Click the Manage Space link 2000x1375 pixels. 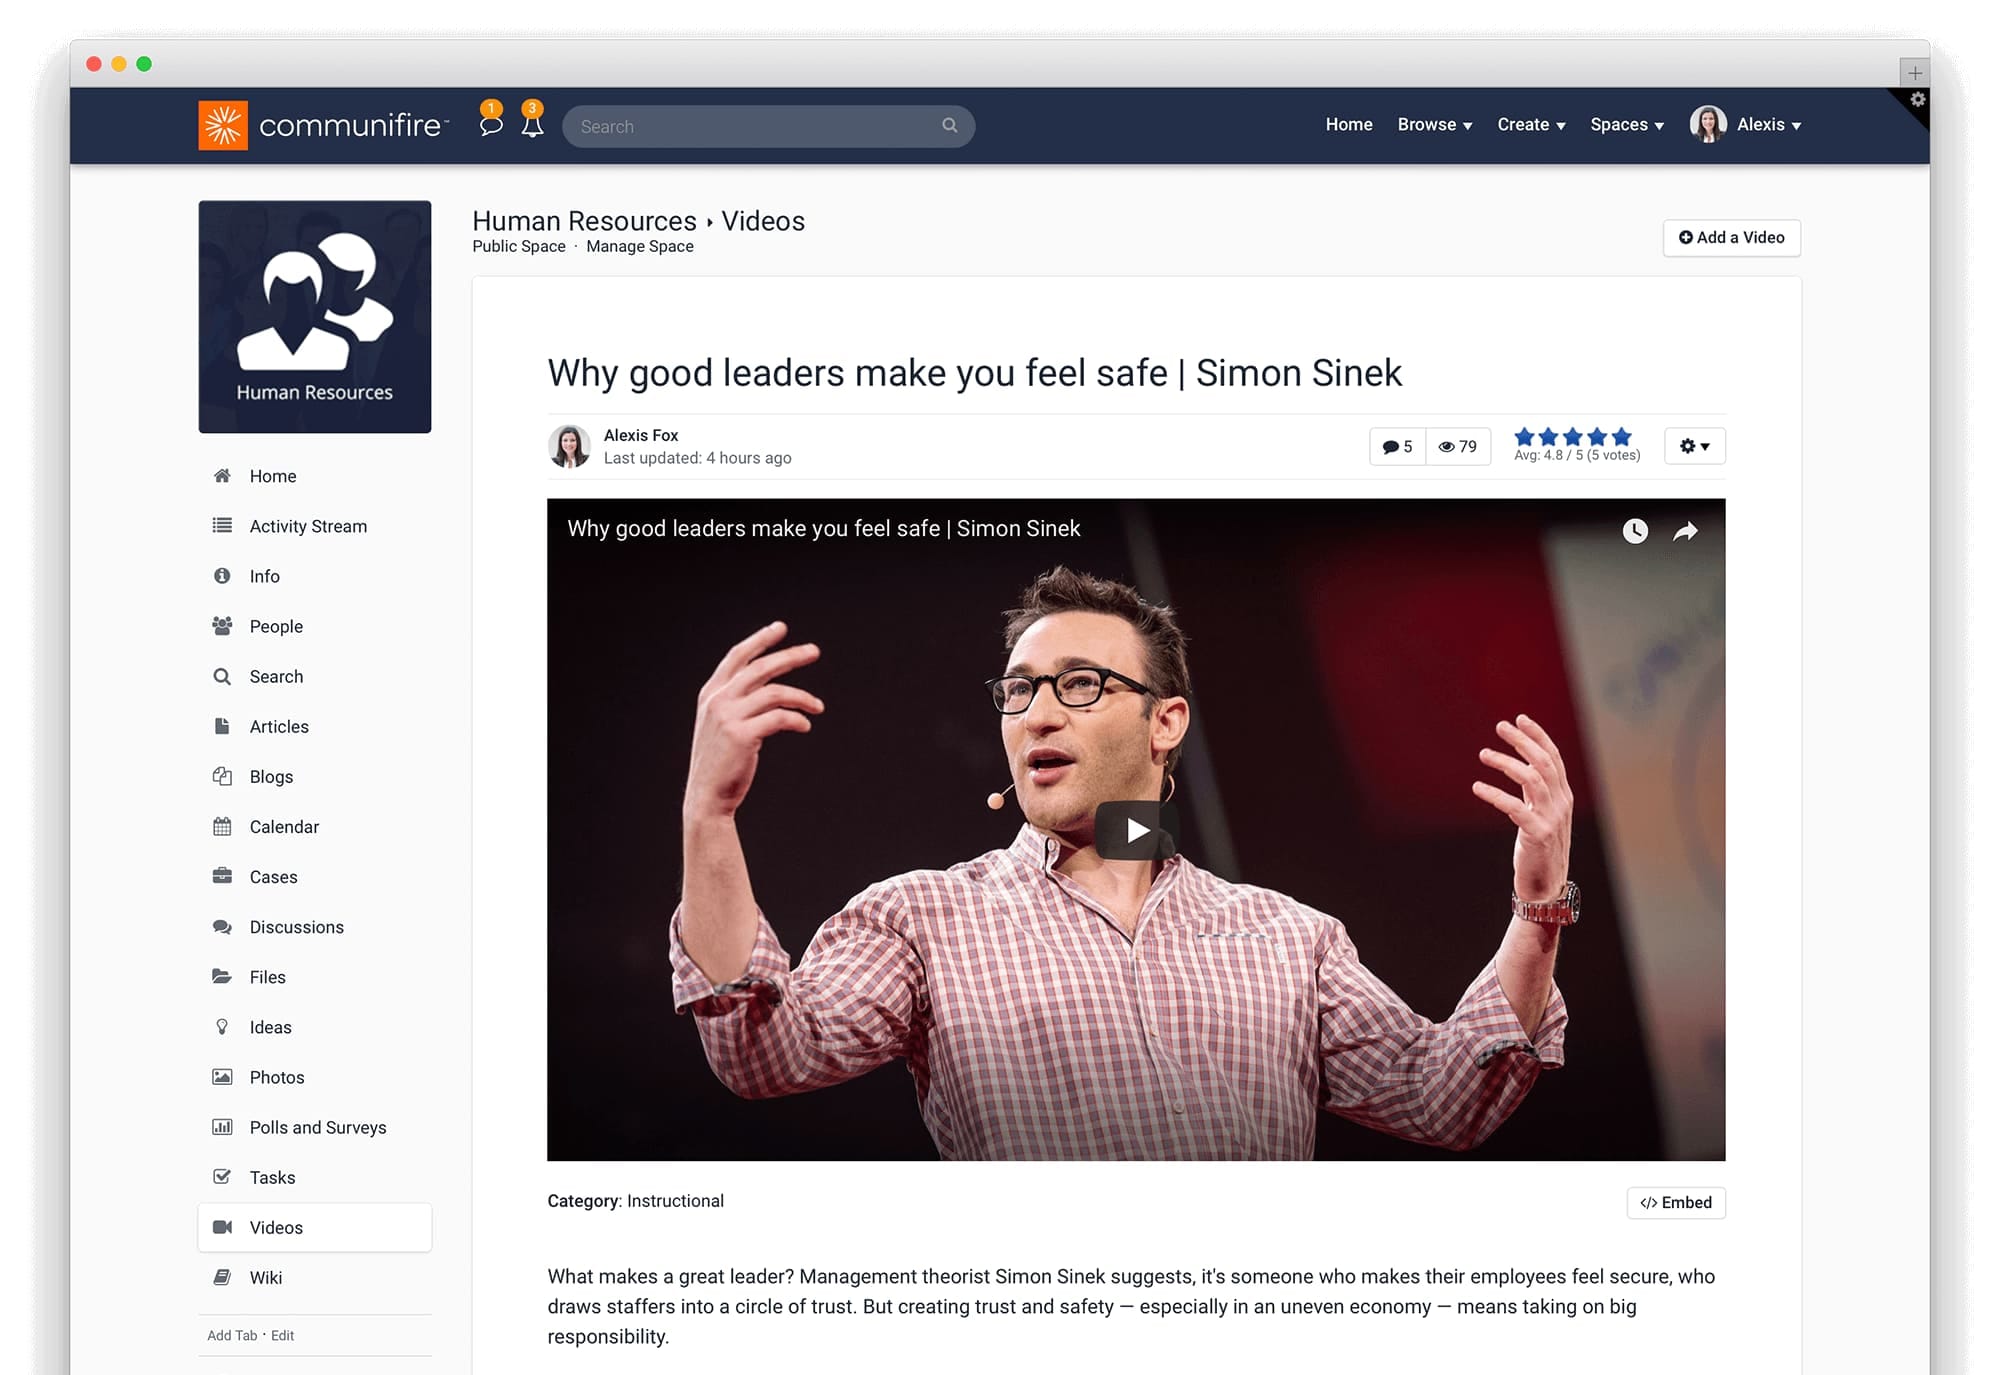point(639,247)
